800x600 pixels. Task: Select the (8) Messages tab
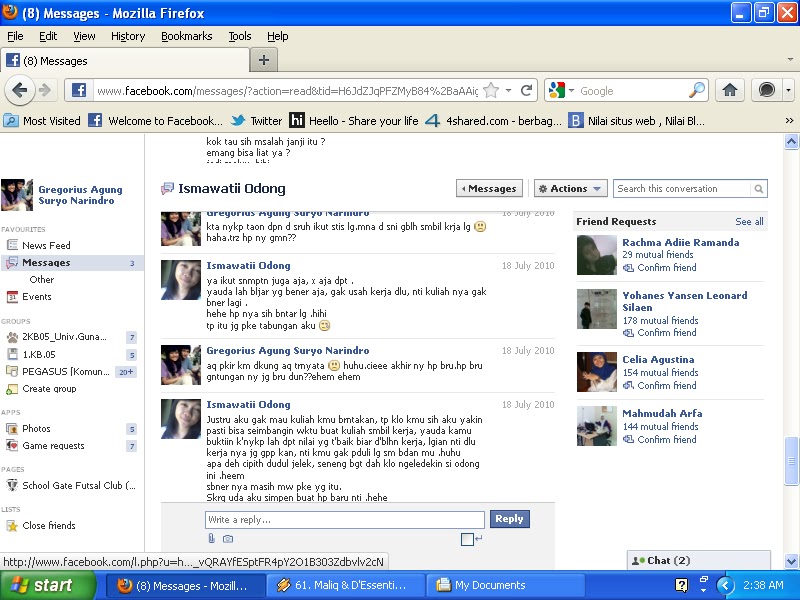[125, 61]
